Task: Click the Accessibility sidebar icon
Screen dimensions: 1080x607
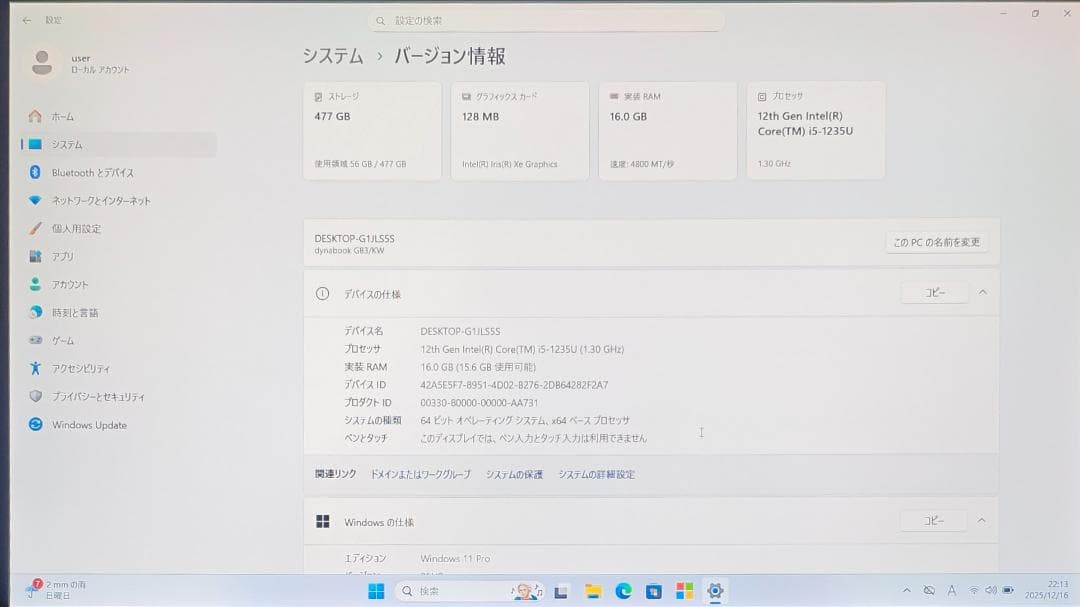Action: point(35,368)
